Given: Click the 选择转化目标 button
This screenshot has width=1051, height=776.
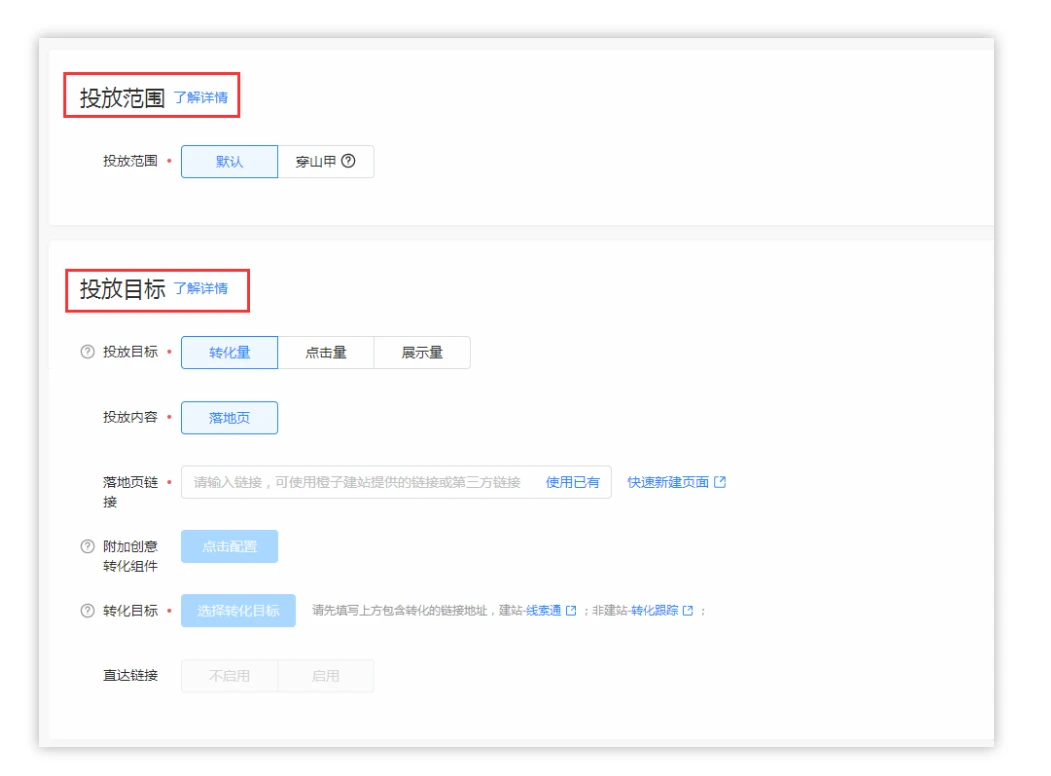Looking at the screenshot, I should [x=238, y=611].
